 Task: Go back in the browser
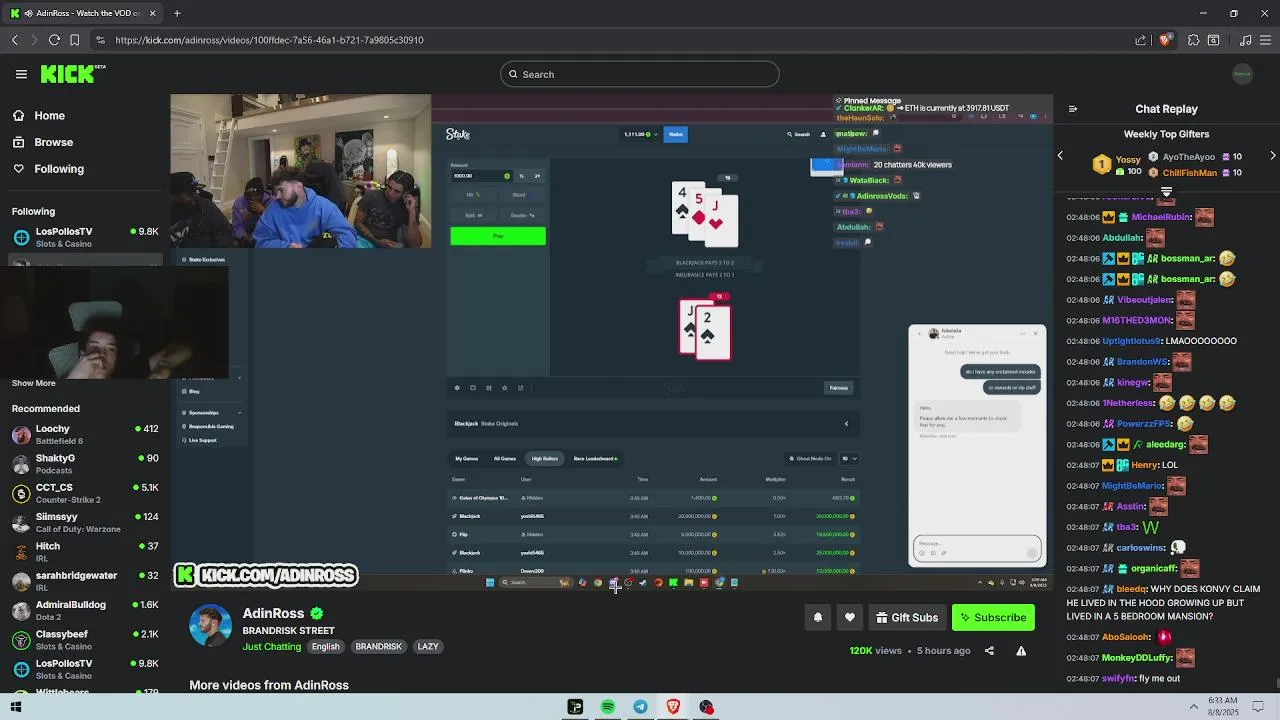coord(14,40)
